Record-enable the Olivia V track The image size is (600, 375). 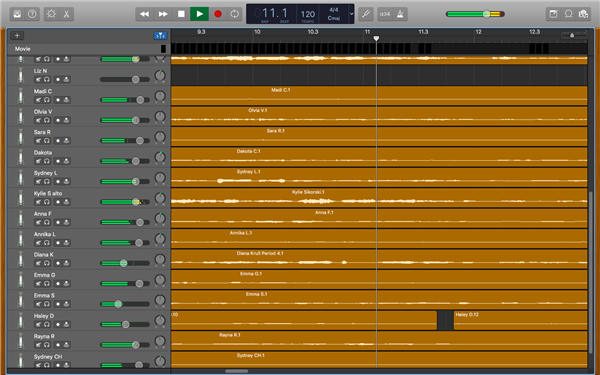click(x=58, y=120)
